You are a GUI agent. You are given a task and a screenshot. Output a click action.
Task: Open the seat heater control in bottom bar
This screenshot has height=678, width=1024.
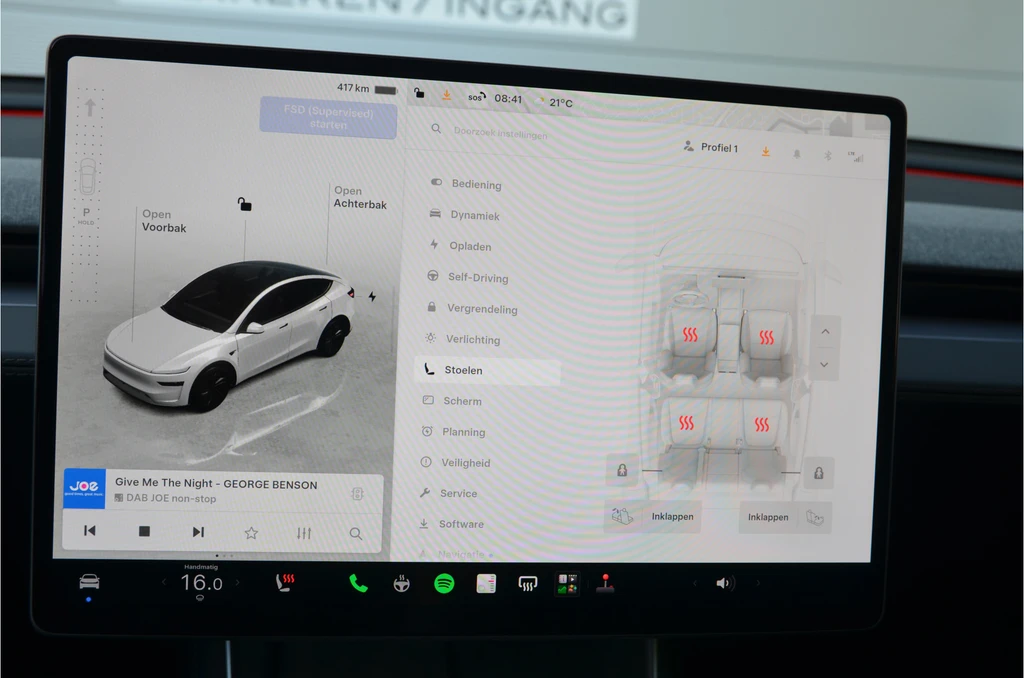tap(285, 582)
